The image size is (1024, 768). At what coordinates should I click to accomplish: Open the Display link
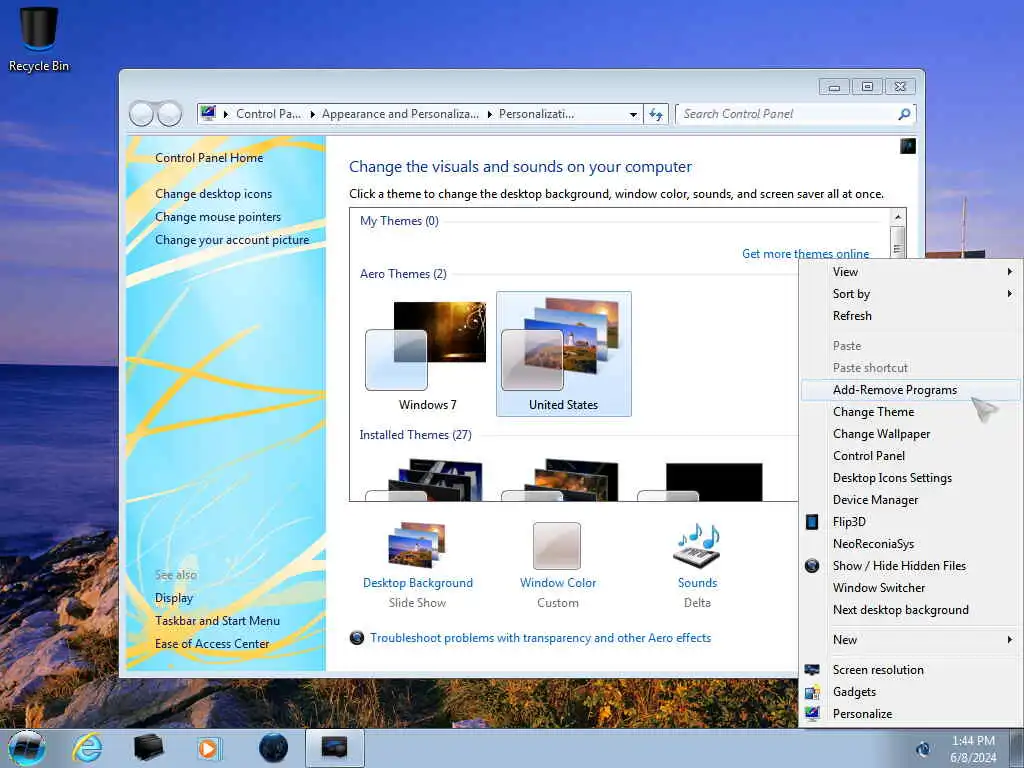coord(174,598)
